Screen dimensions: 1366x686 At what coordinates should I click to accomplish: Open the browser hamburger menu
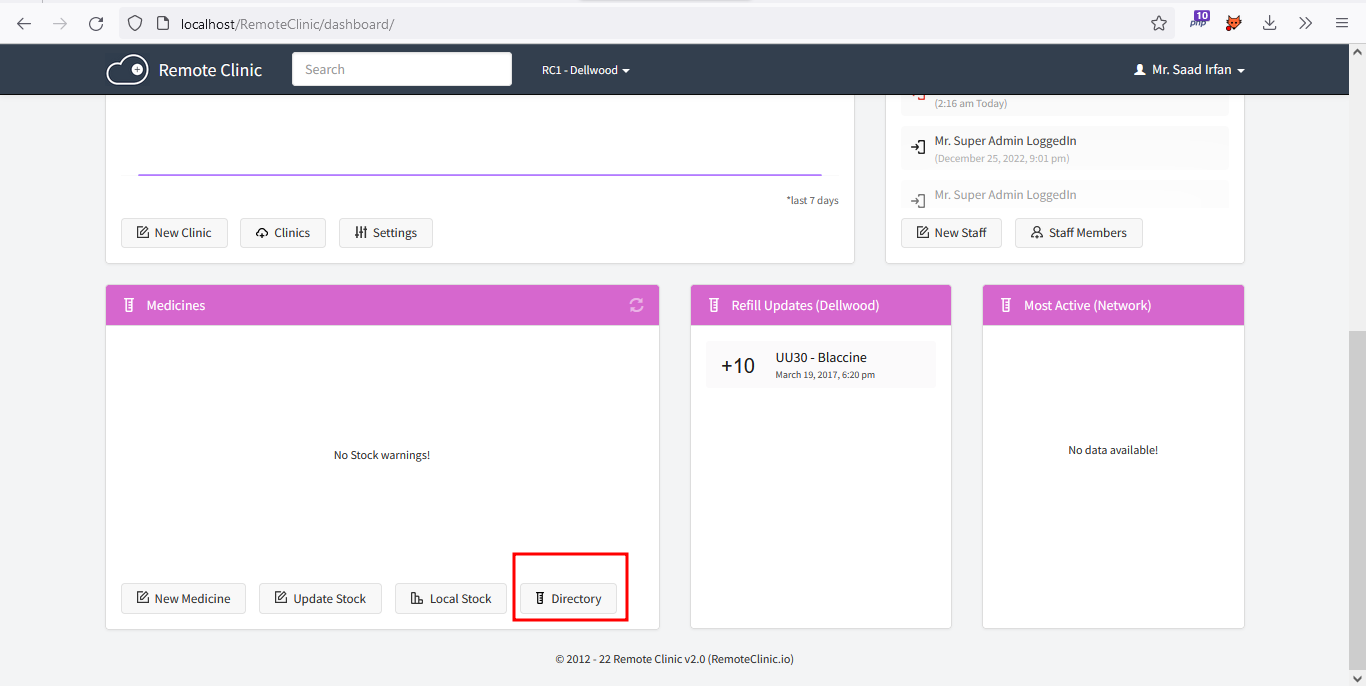(x=1342, y=23)
